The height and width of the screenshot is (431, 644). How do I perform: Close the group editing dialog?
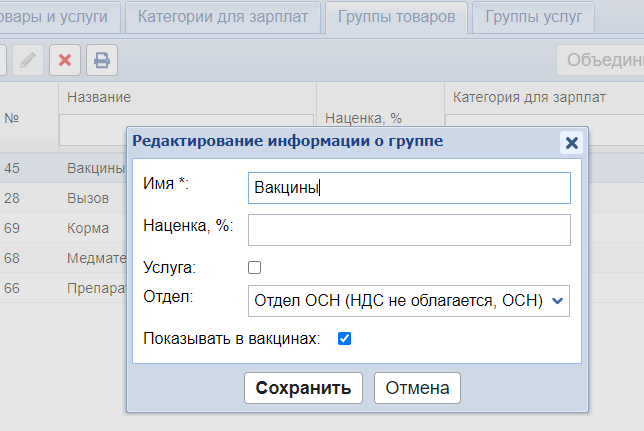pyautogui.click(x=572, y=142)
